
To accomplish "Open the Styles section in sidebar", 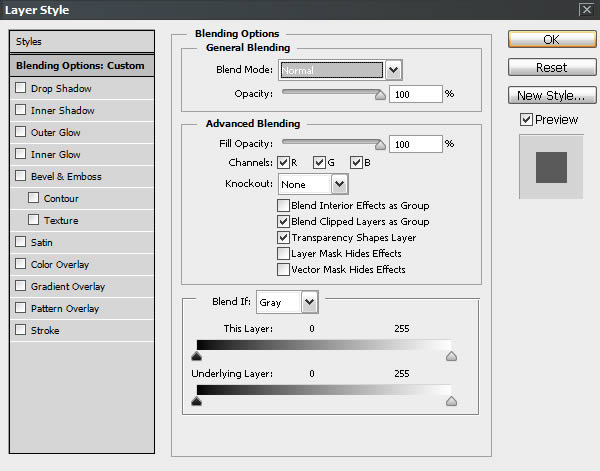I will click(x=80, y=42).
